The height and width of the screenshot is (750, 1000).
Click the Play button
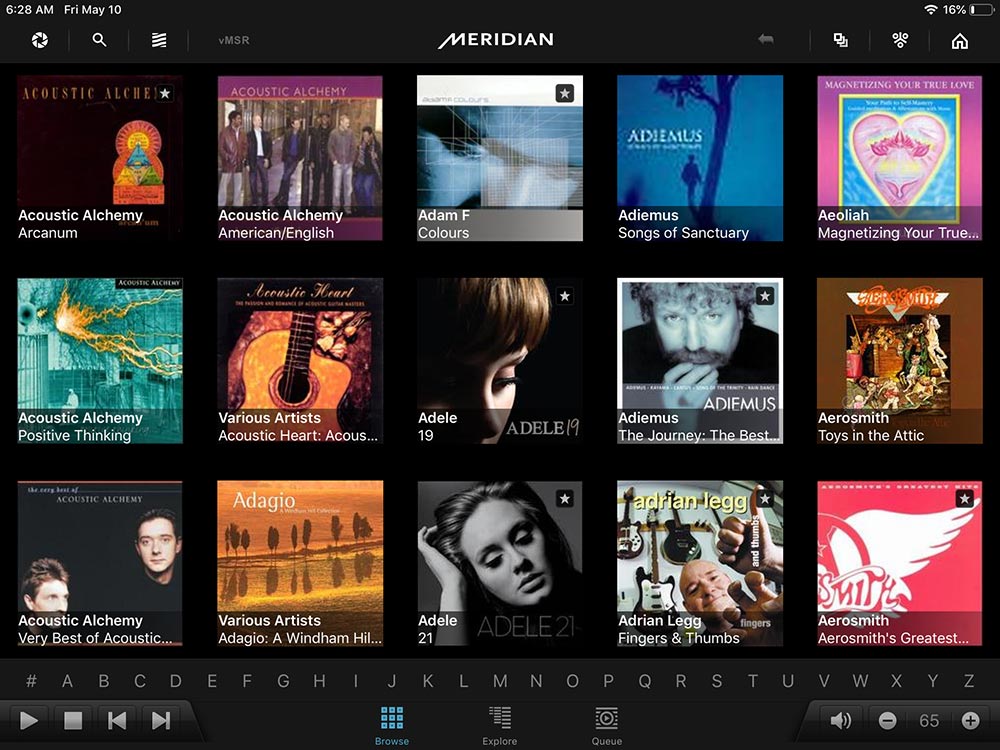(x=29, y=721)
